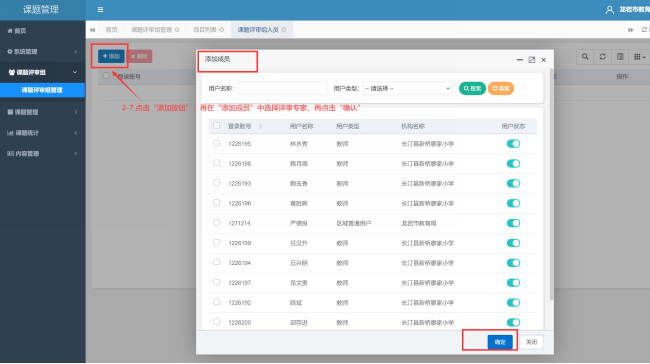Toggle user status switch for account 1226192
The width and height of the screenshot is (650, 364).
pyautogui.click(x=513, y=303)
